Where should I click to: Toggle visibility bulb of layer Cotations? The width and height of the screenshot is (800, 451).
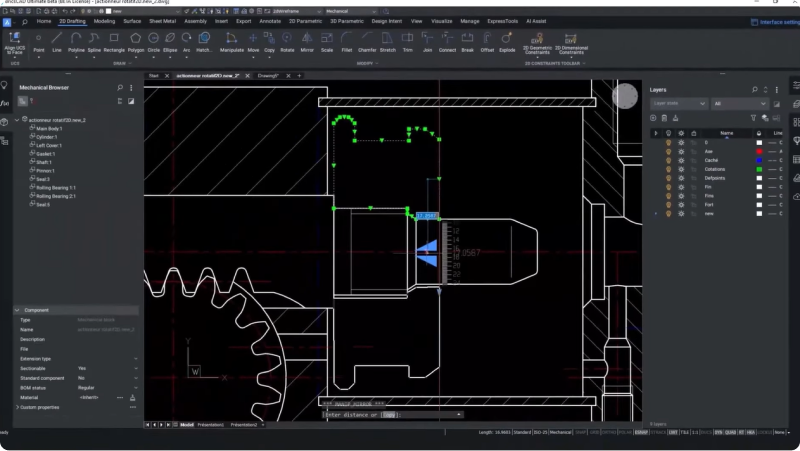click(x=668, y=169)
